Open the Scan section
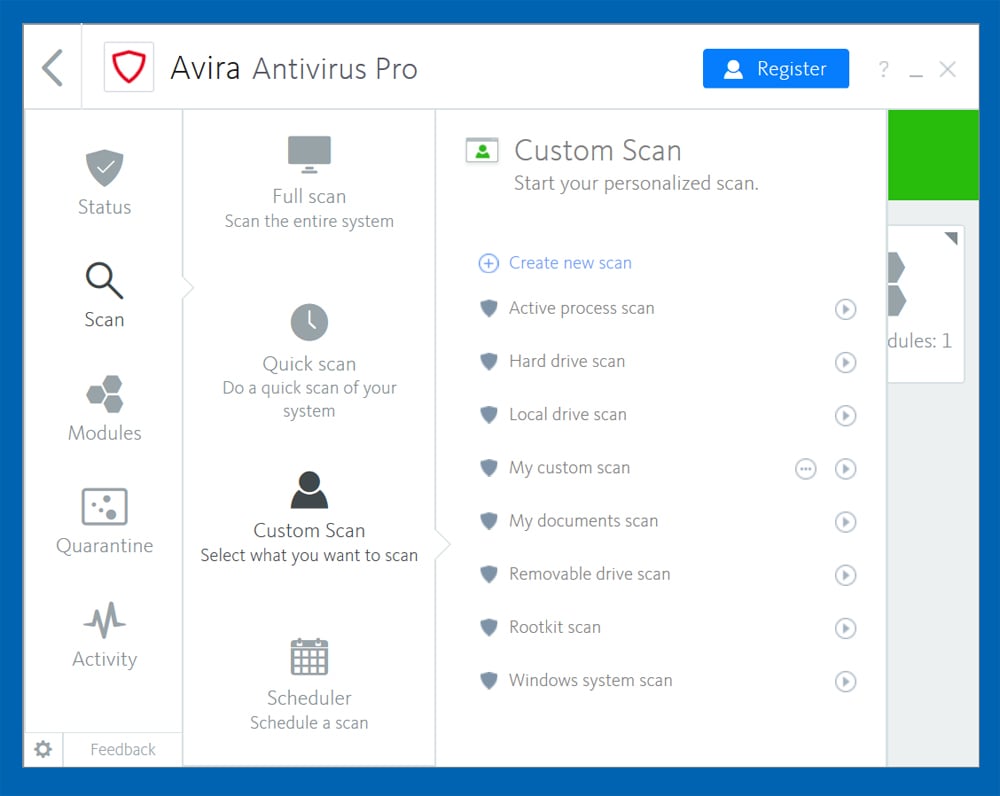This screenshot has width=1000, height=796. [x=105, y=295]
